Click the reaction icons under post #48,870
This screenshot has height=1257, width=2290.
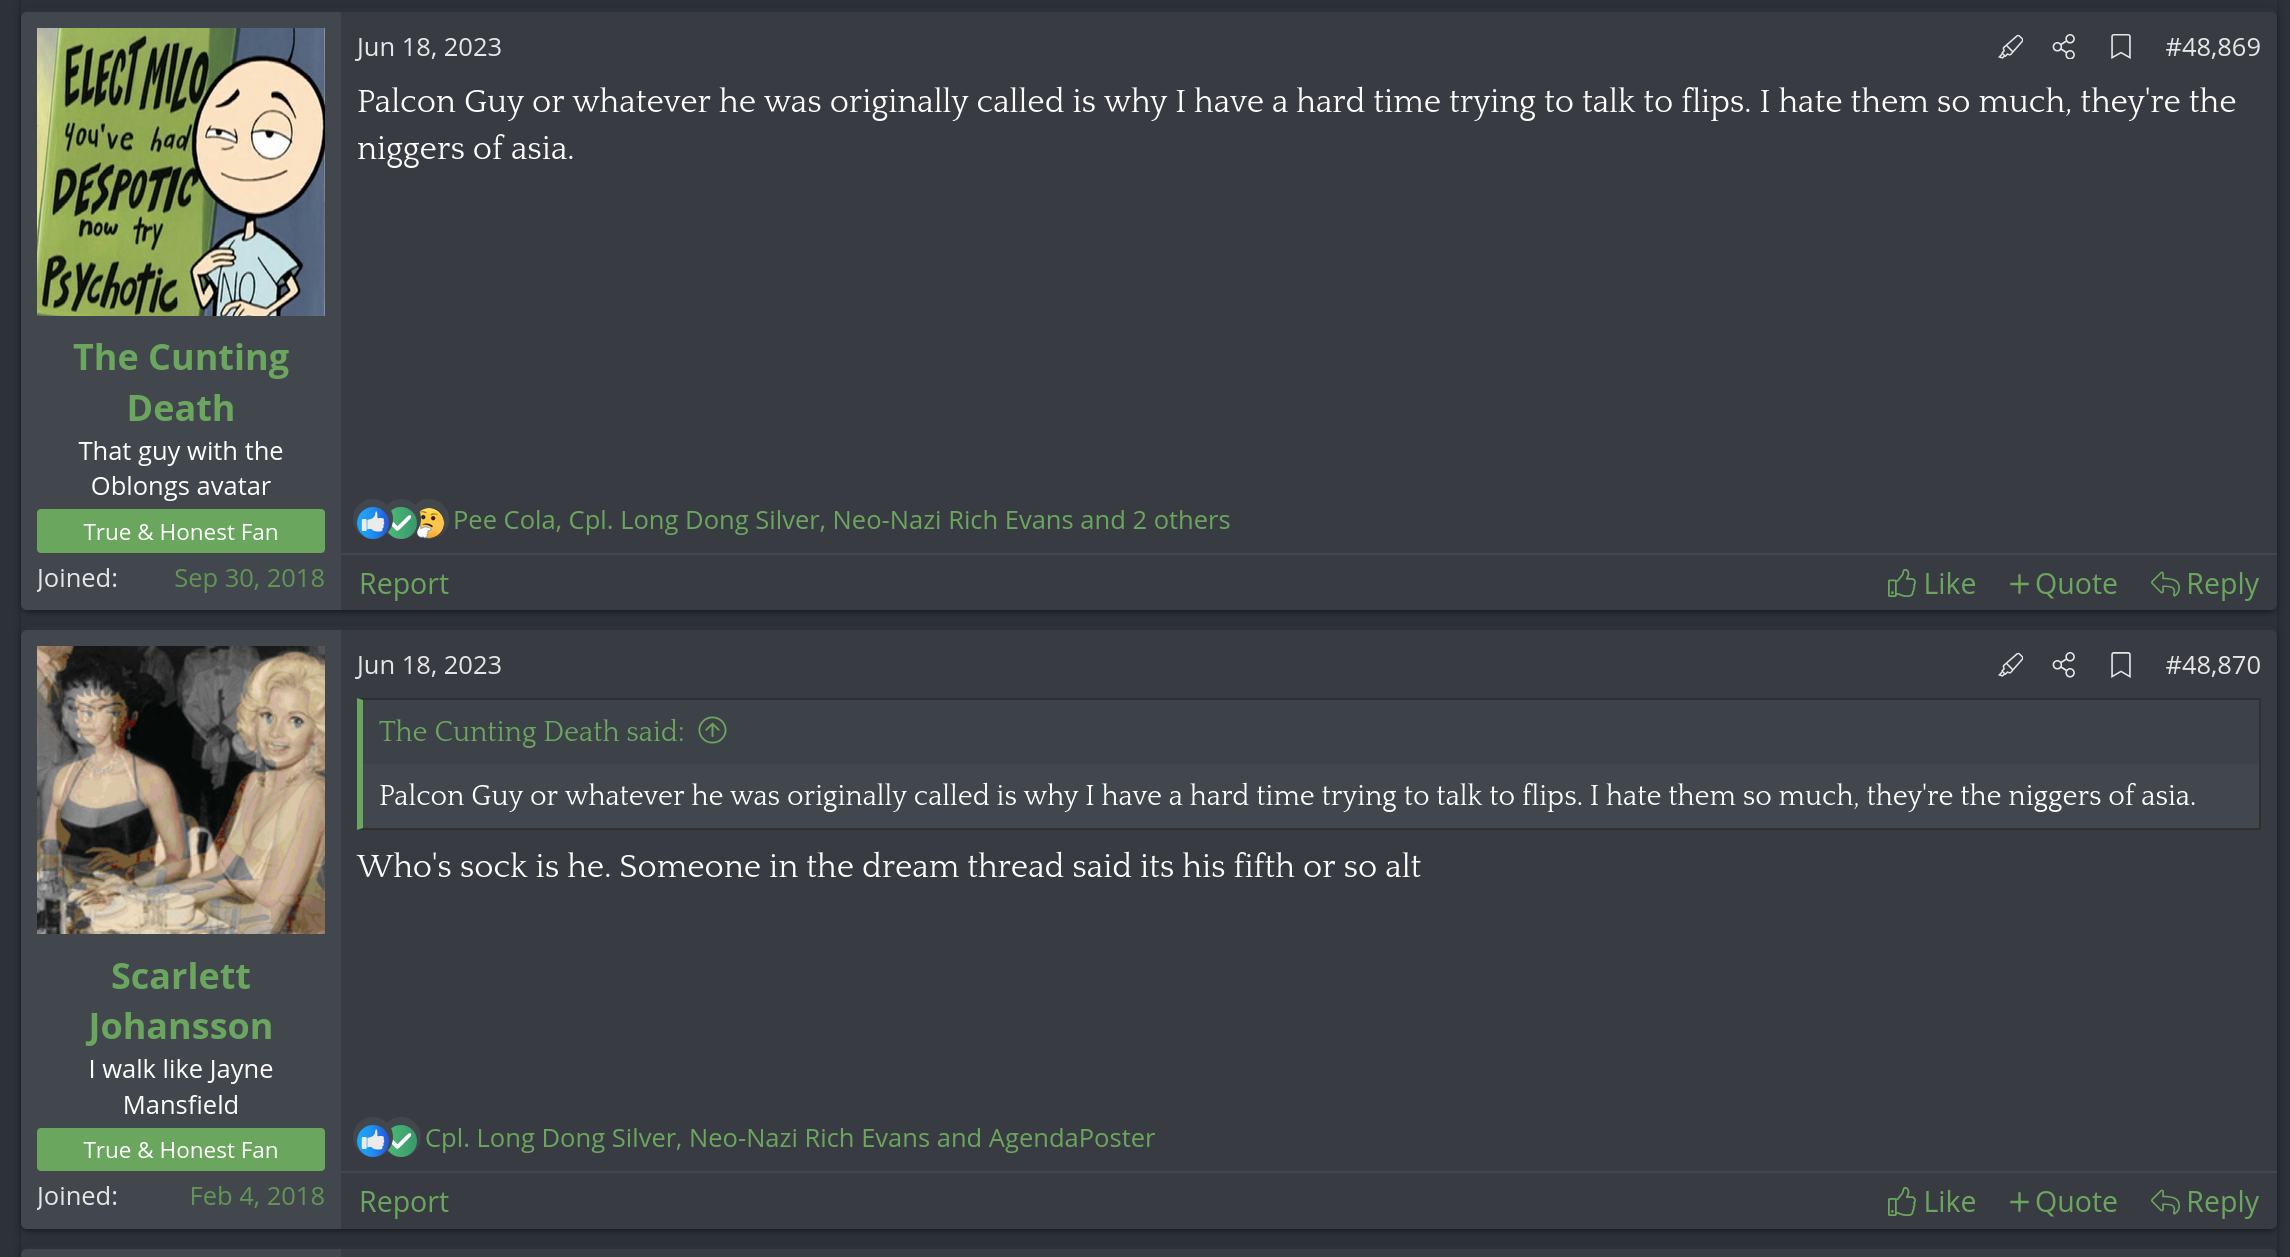387,1139
